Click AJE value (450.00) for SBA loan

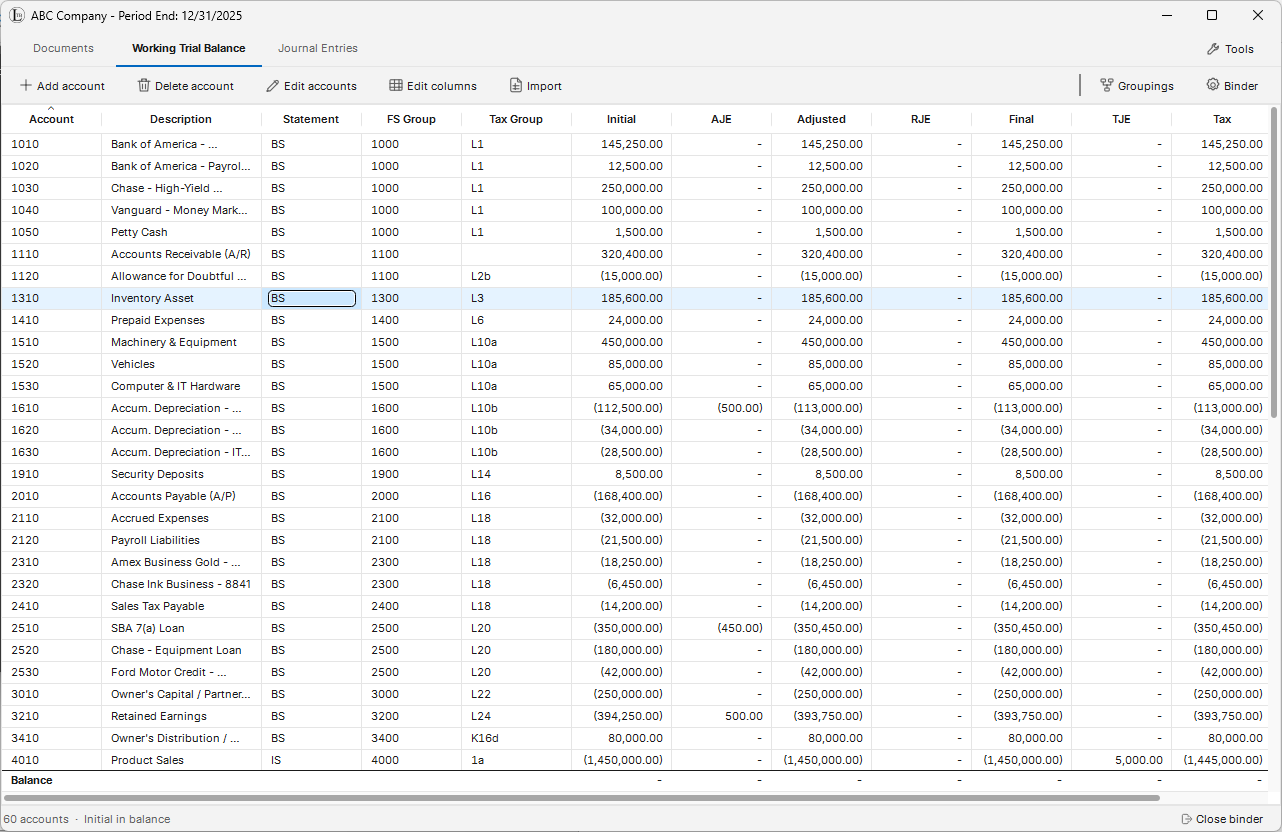[721, 628]
